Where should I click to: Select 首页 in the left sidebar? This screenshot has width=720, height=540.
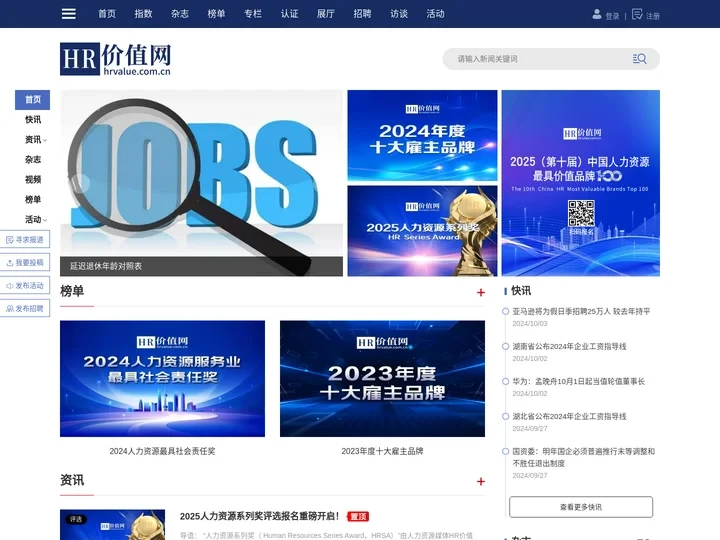(x=33, y=100)
